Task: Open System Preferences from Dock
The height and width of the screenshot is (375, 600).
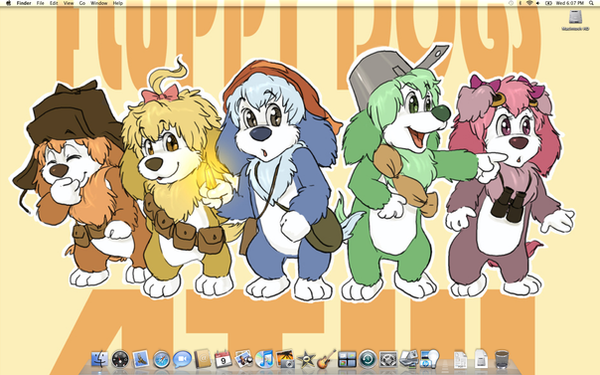Action: click(x=388, y=359)
